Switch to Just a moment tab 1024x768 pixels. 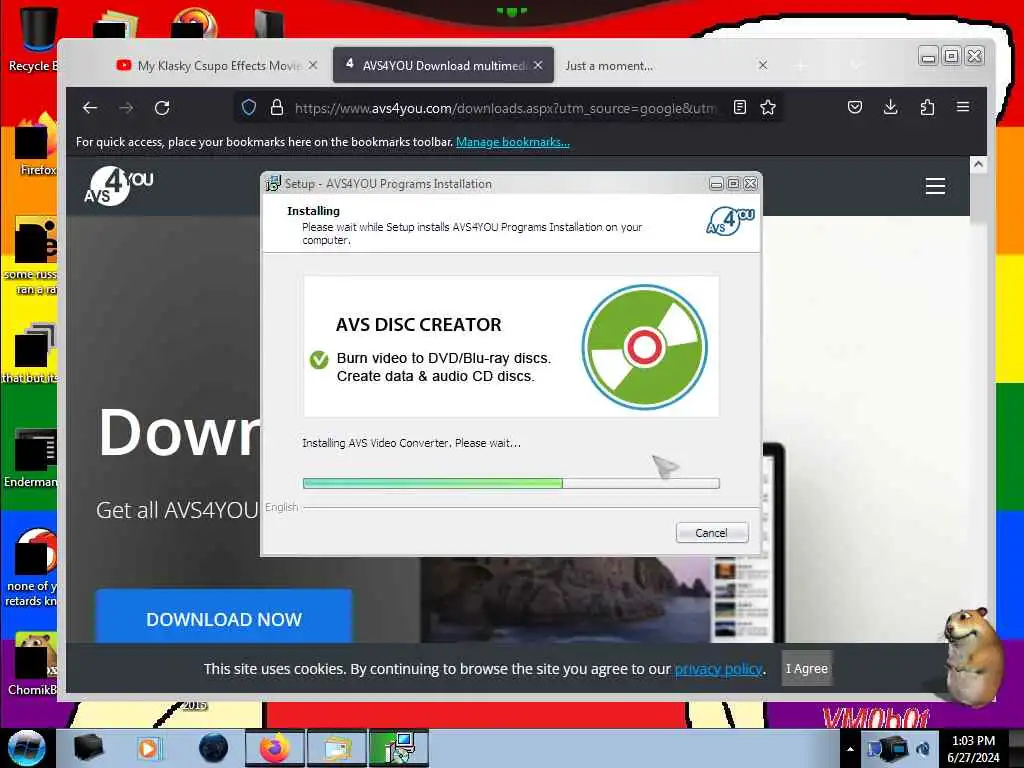point(666,65)
